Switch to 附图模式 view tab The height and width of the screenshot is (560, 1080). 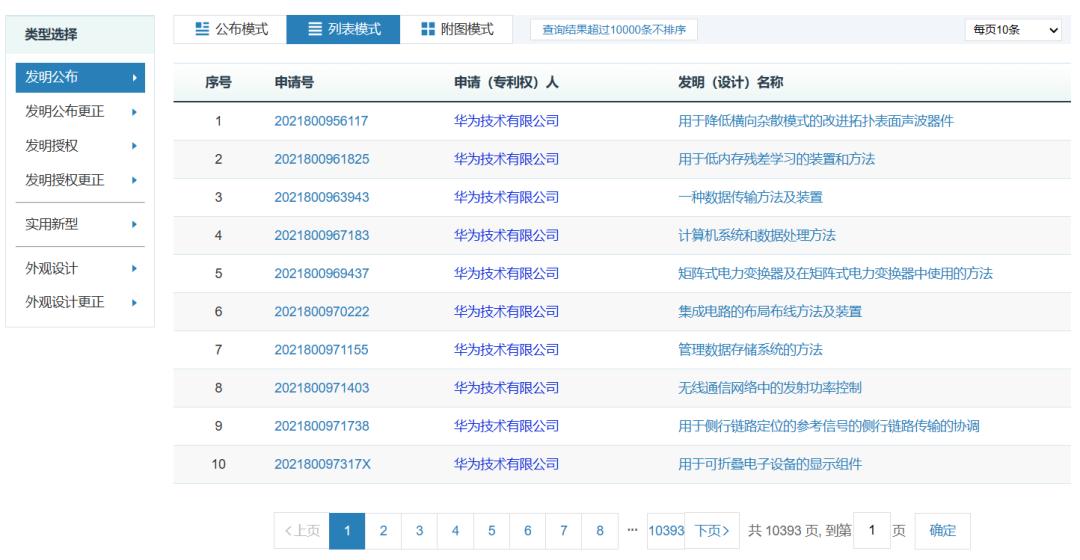click(457, 29)
